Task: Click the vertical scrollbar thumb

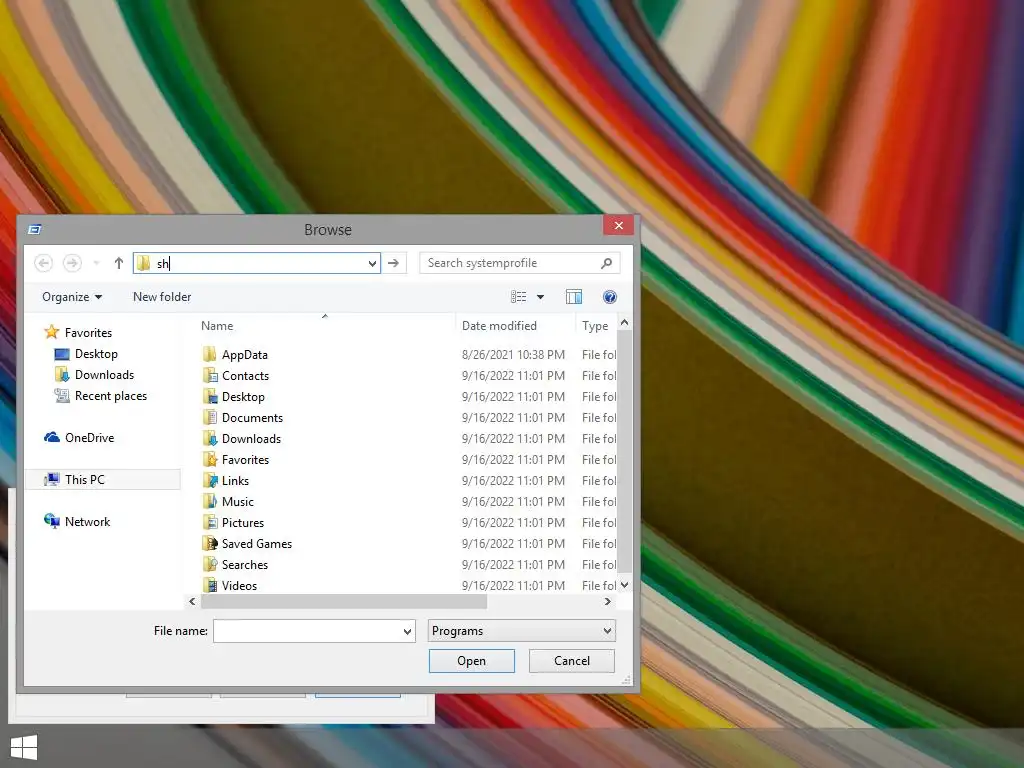Action: click(624, 451)
